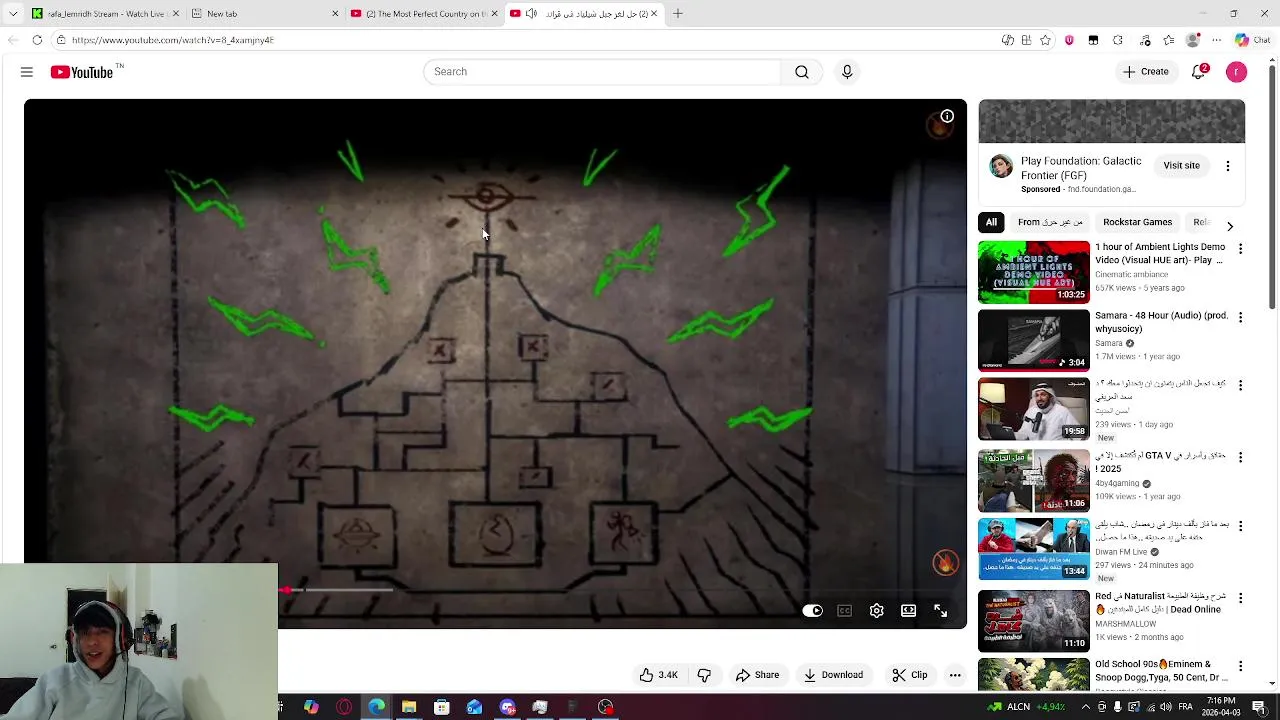Image resolution: width=1280 pixels, height=720 pixels.
Task: Toggle closed captions on the video
Action: click(x=844, y=611)
